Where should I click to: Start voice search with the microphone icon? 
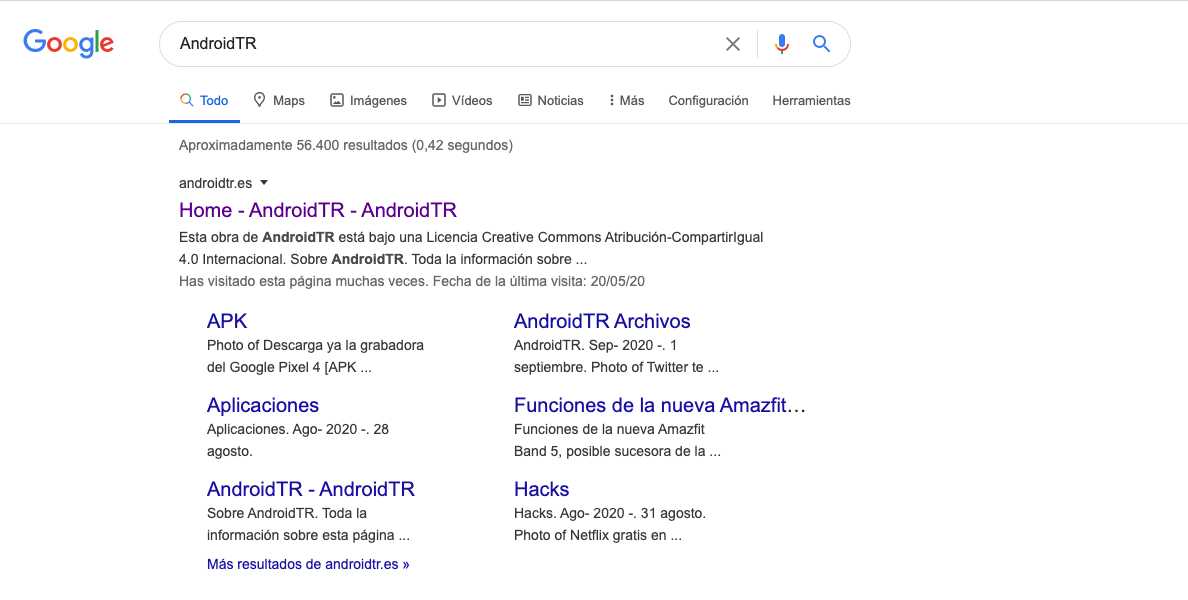click(x=782, y=44)
